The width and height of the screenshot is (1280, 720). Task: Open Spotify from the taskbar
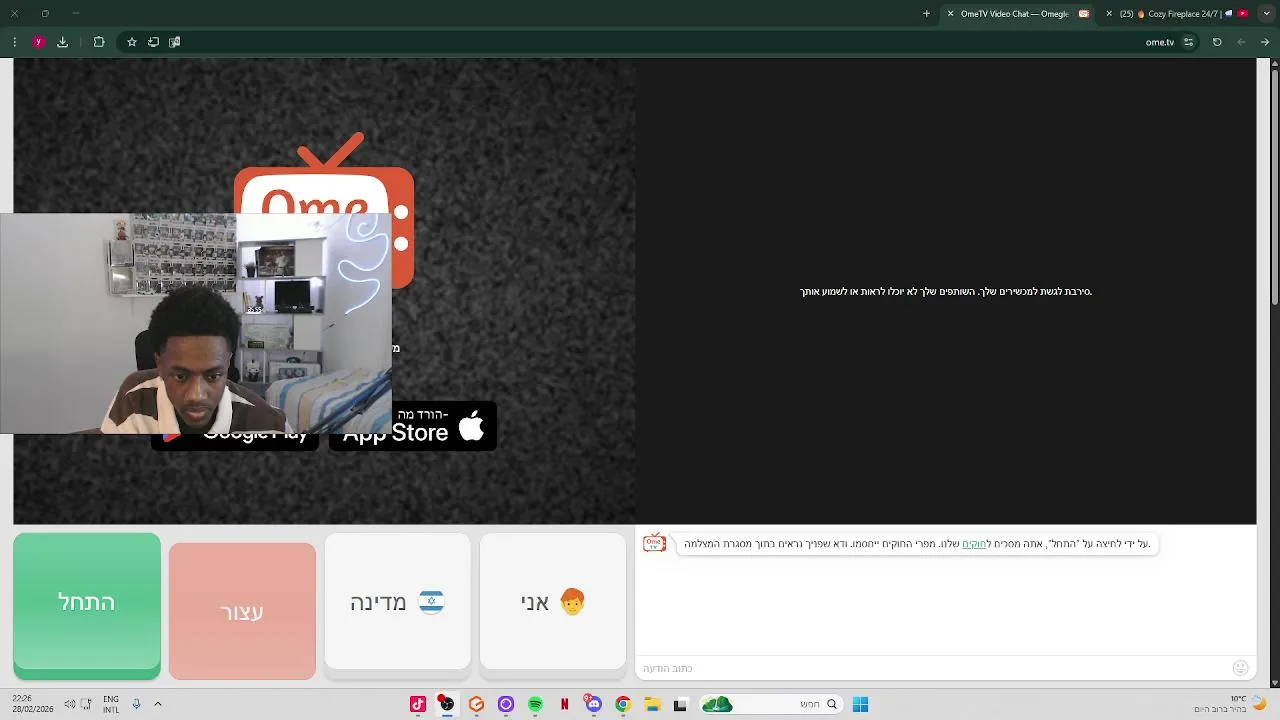[535, 704]
